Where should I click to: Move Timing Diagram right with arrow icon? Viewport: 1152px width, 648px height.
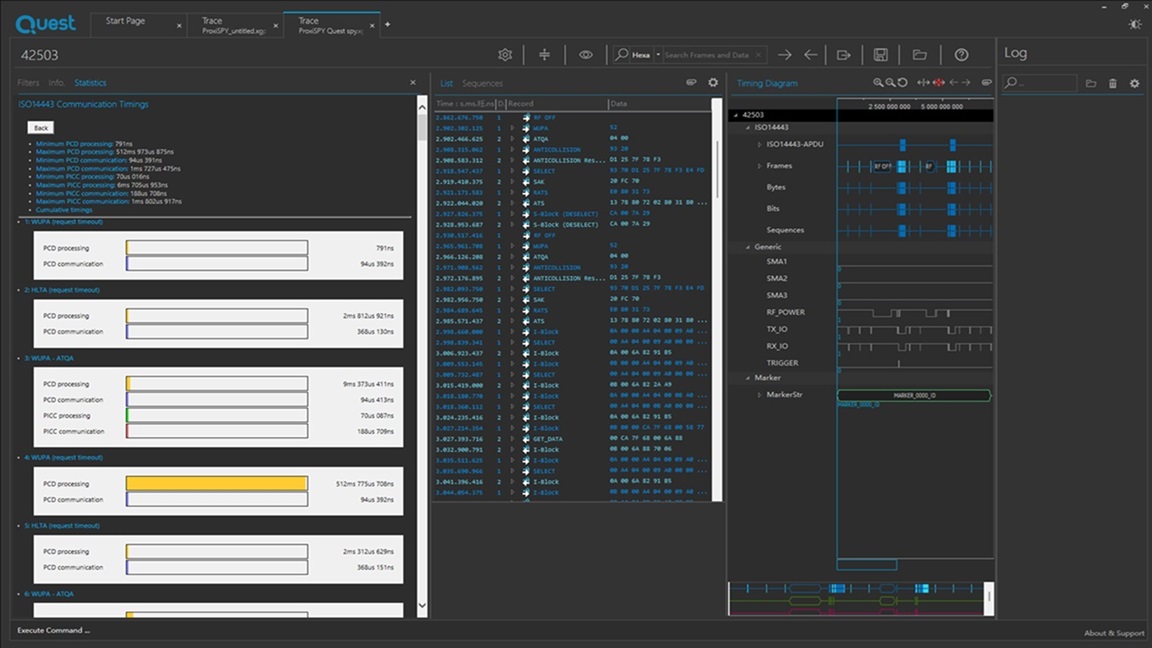[x=966, y=83]
